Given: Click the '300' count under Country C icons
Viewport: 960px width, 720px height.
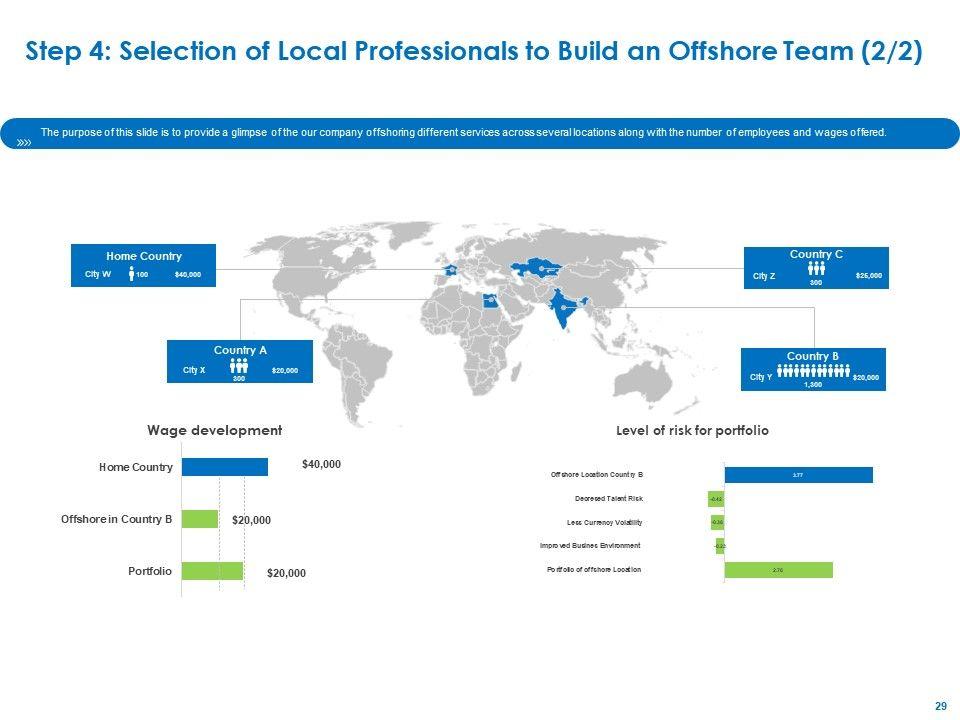Looking at the screenshot, I should pyautogui.click(x=816, y=282).
